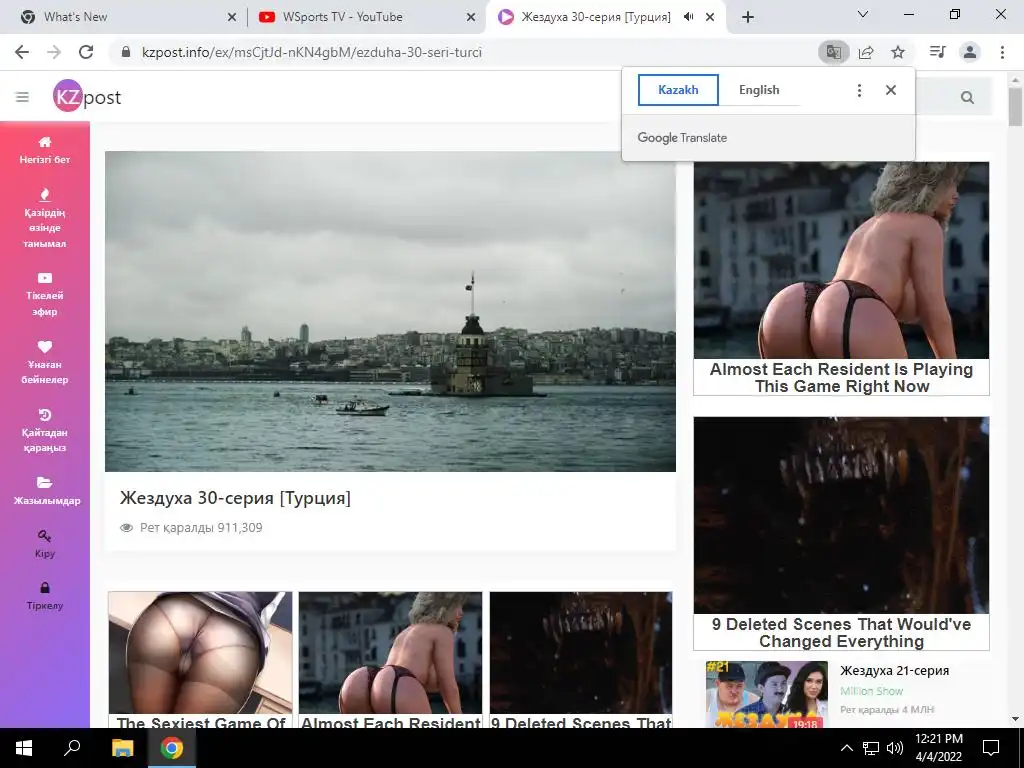Open Chrome's three-dot menu
This screenshot has height=768, width=1024.
[1002, 52]
